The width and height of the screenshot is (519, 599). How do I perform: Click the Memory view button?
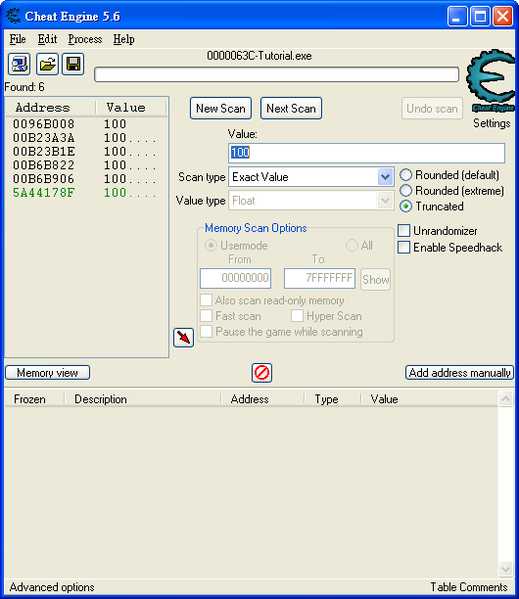click(47, 373)
